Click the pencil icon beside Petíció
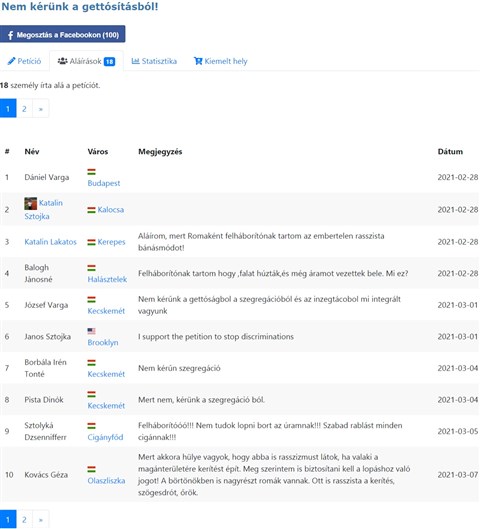 coord(11,61)
